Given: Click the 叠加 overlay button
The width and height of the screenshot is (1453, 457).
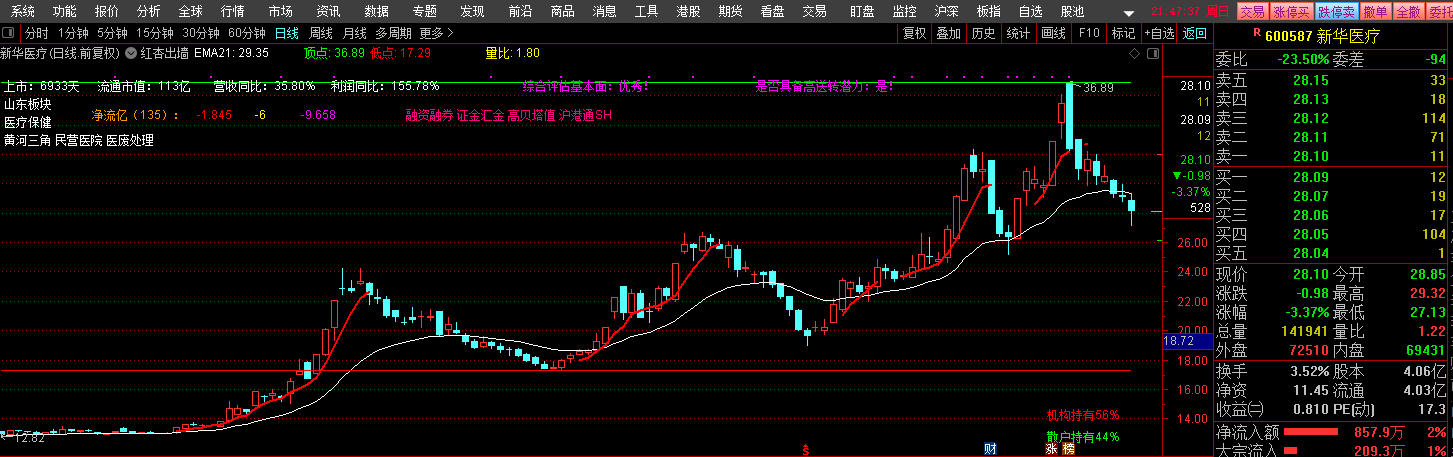Looking at the screenshot, I should tap(948, 33).
